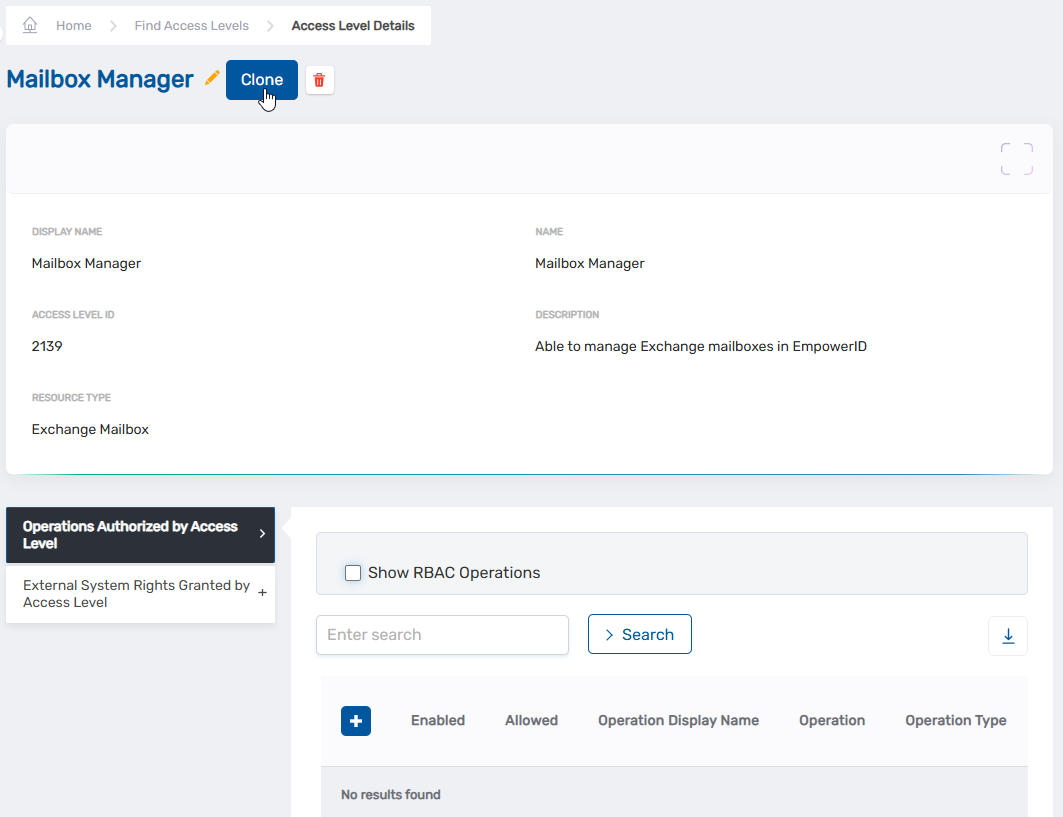Expand details card with fullscreen icon

[x=1016, y=159]
